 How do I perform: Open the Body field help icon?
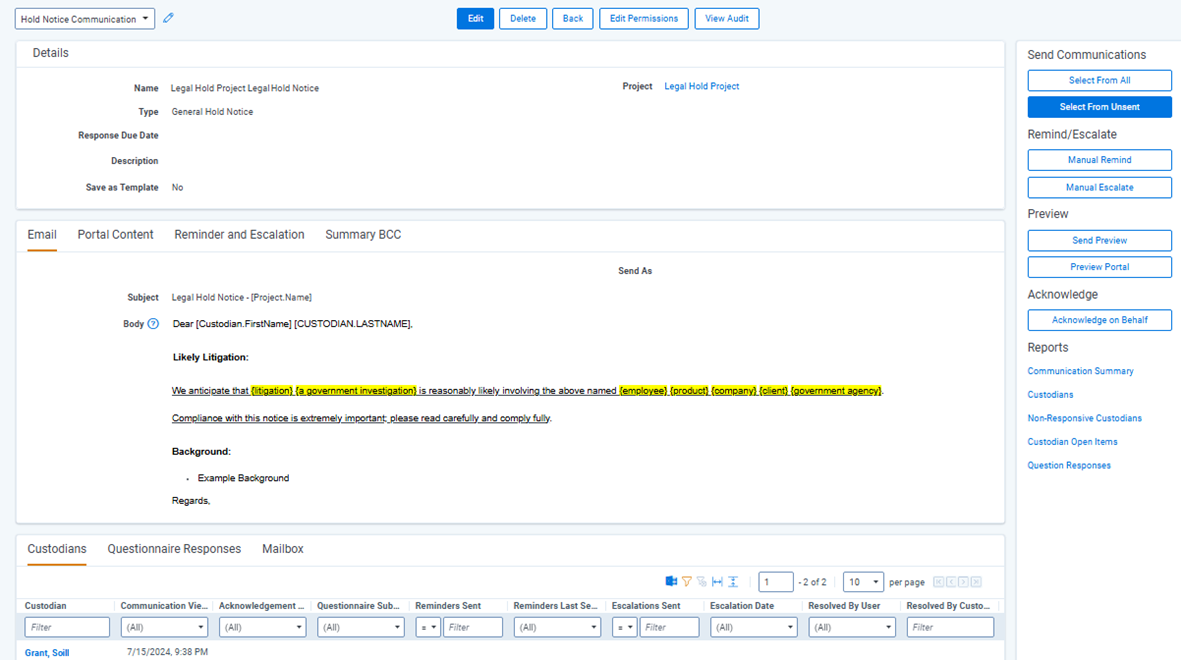coord(153,324)
